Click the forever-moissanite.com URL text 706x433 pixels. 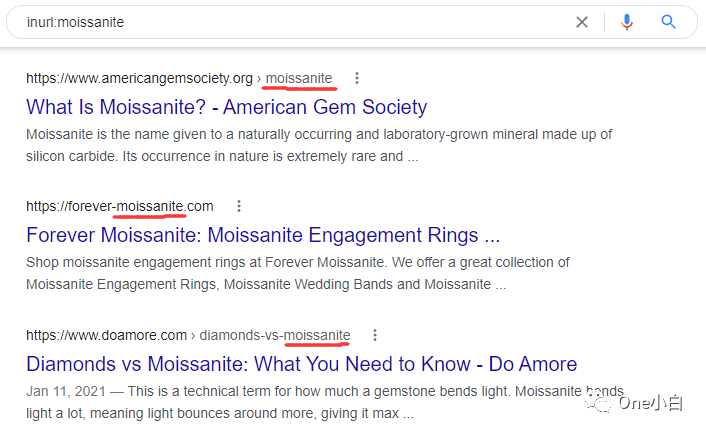(x=119, y=206)
